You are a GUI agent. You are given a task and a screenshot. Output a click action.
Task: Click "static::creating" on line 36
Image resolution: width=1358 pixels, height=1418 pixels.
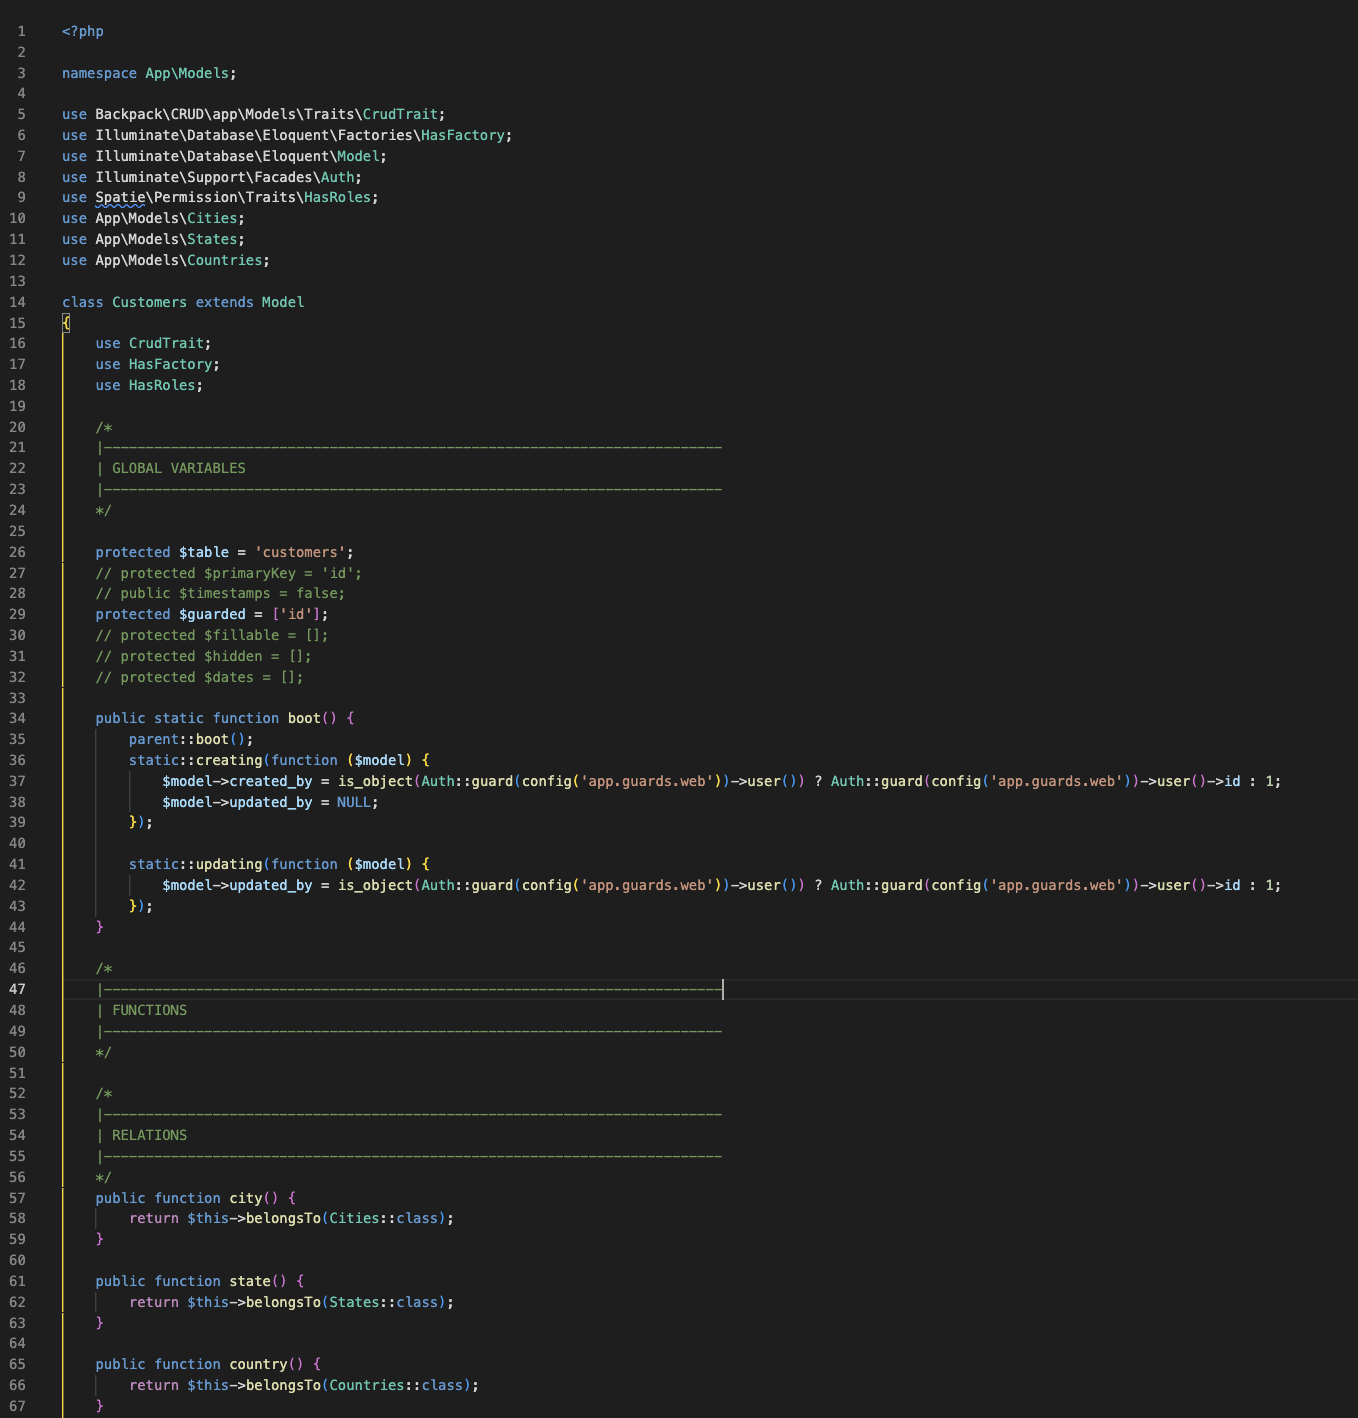[x=195, y=760]
